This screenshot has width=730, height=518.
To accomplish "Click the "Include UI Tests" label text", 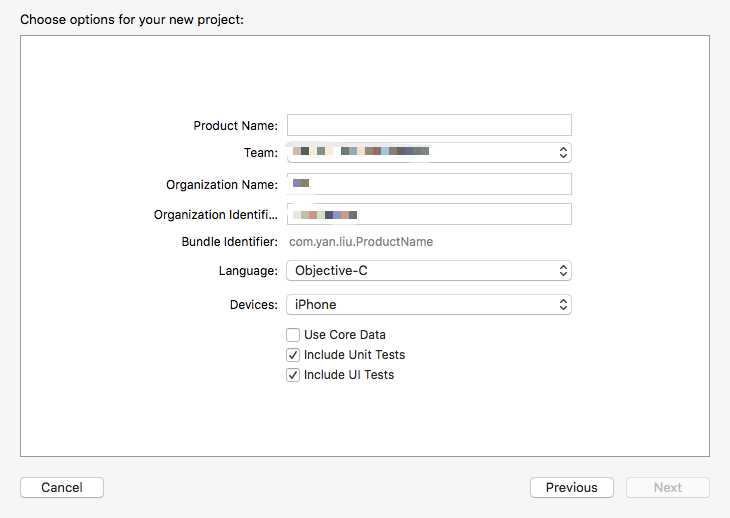I will (x=349, y=375).
